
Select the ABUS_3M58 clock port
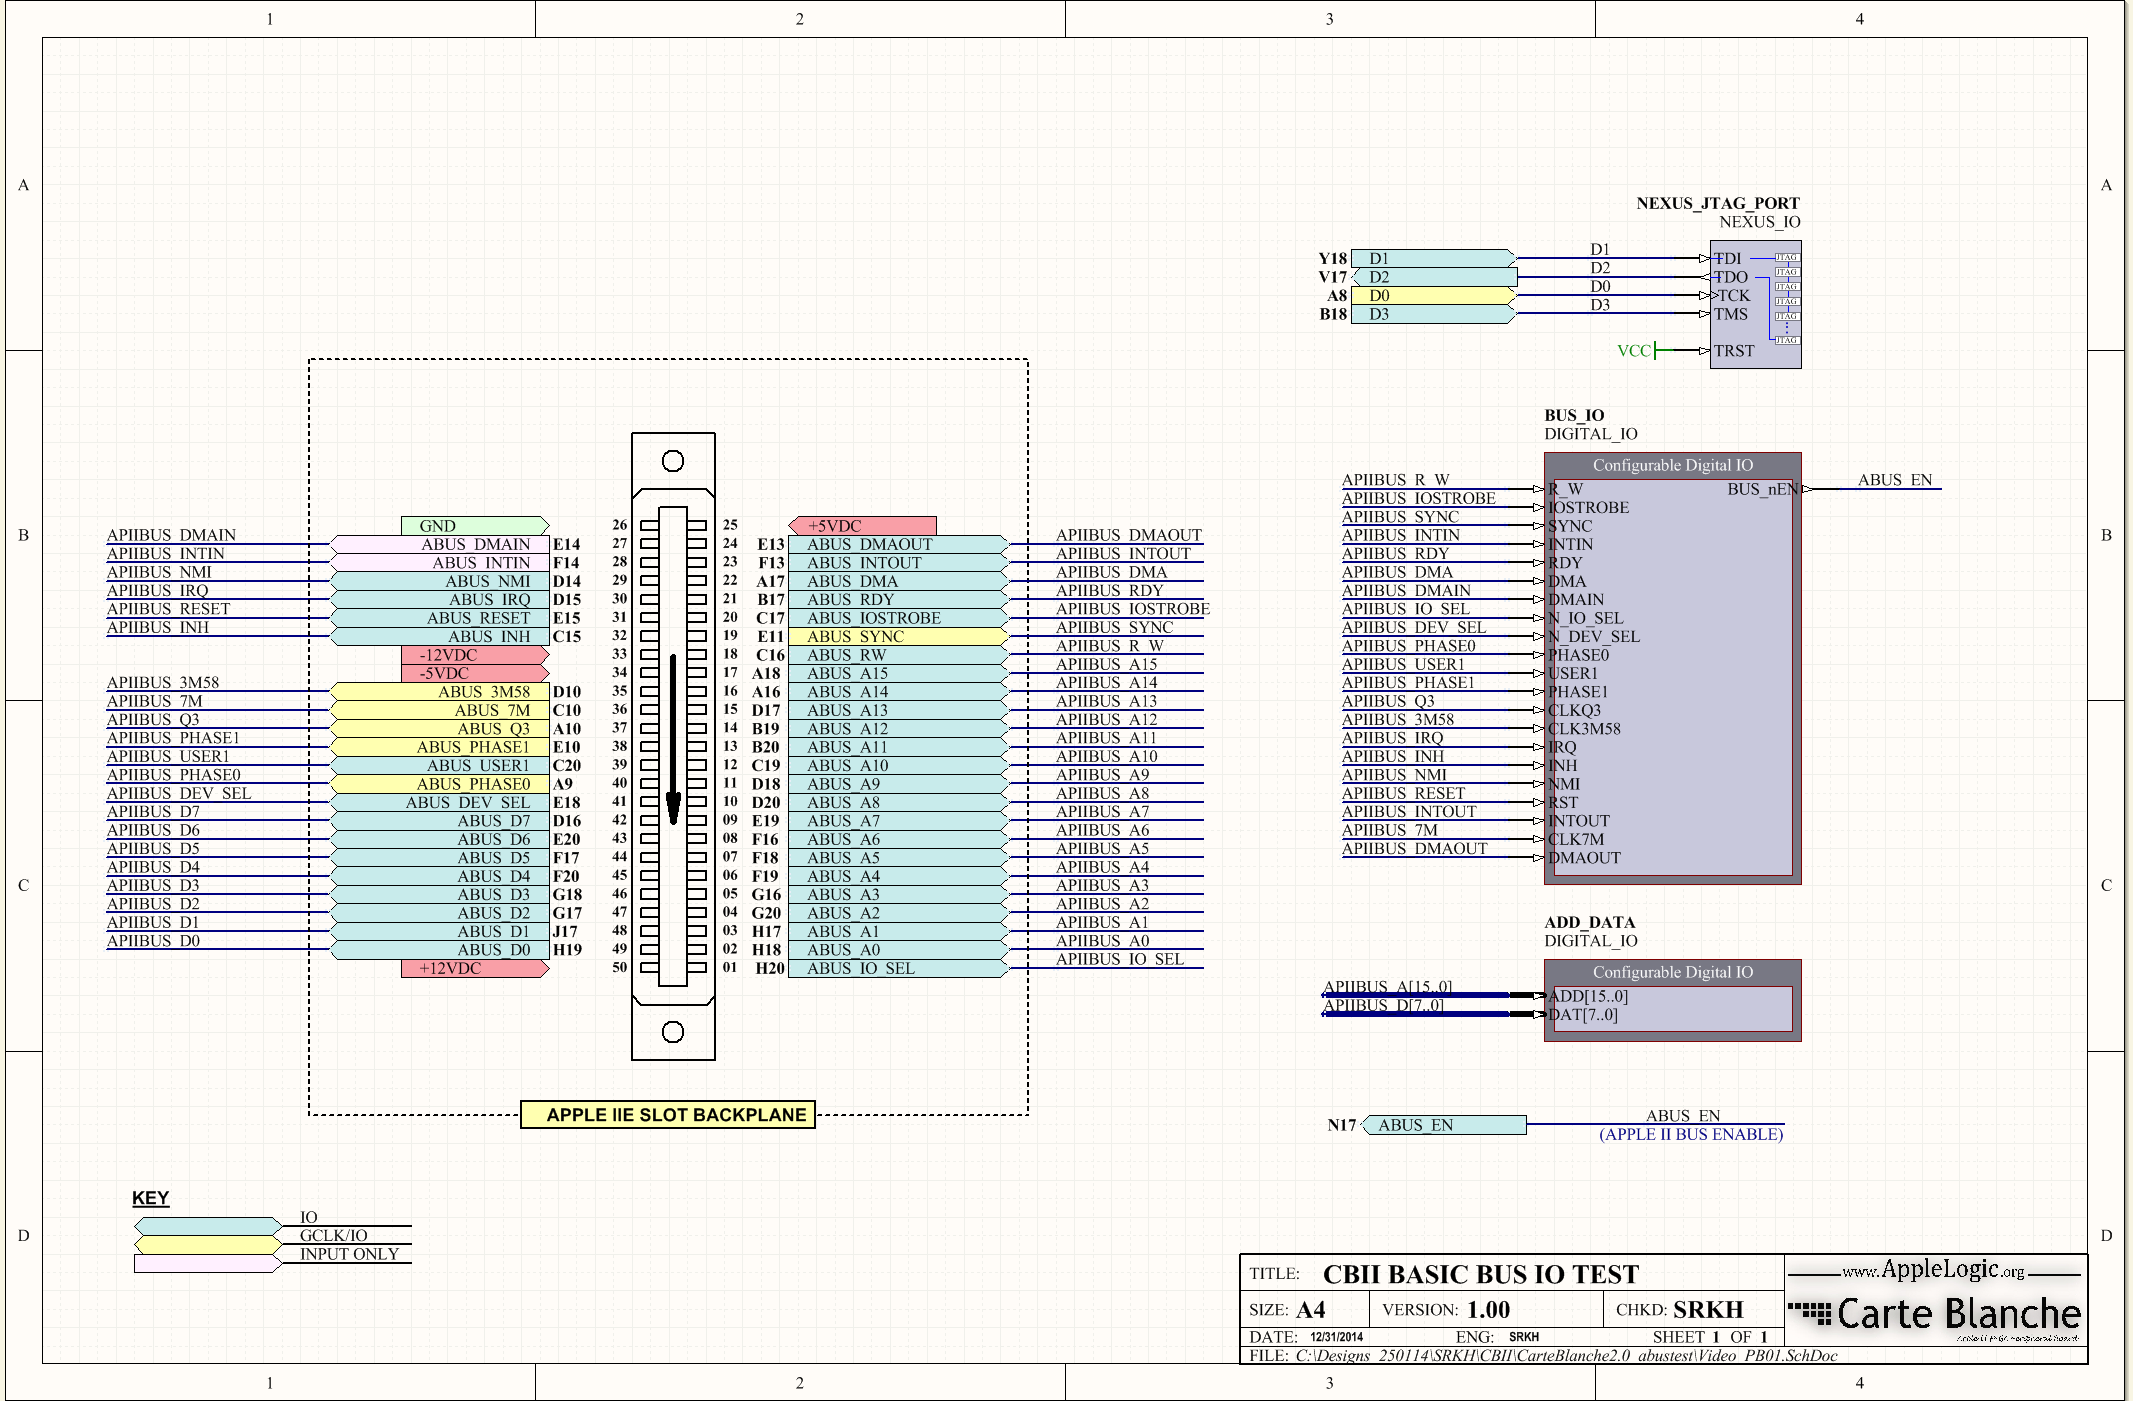point(440,692)
